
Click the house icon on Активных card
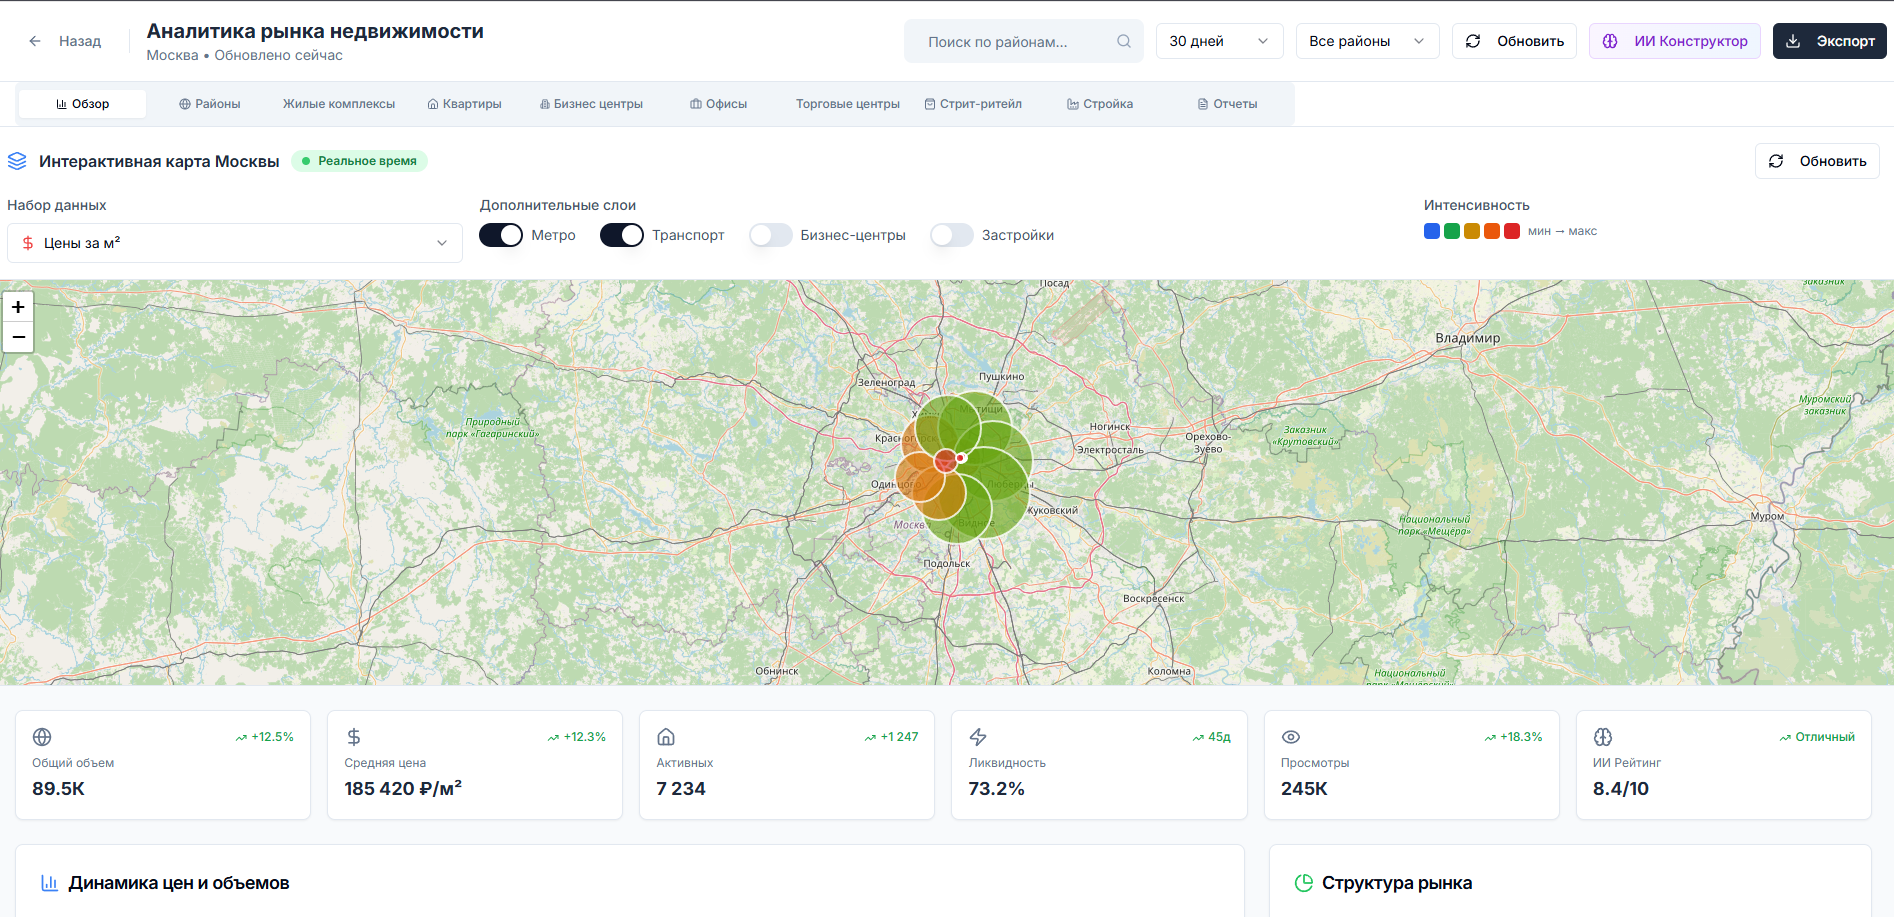pos(666,737)
